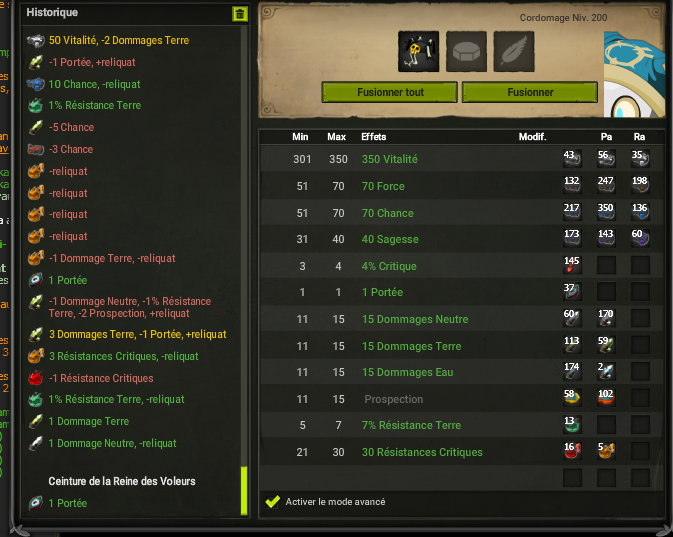Click the empty feather signature slot
Viewport: 673px width, 537px height.
(514, 52)
